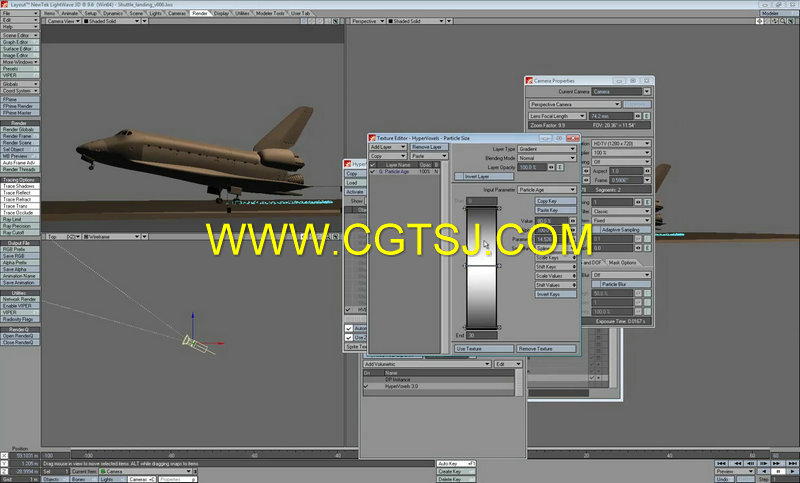Toggle the Invert Layer checkbox
Image resolution: width=800 pixels, height=483 pixels.
[x=484, y=176]
